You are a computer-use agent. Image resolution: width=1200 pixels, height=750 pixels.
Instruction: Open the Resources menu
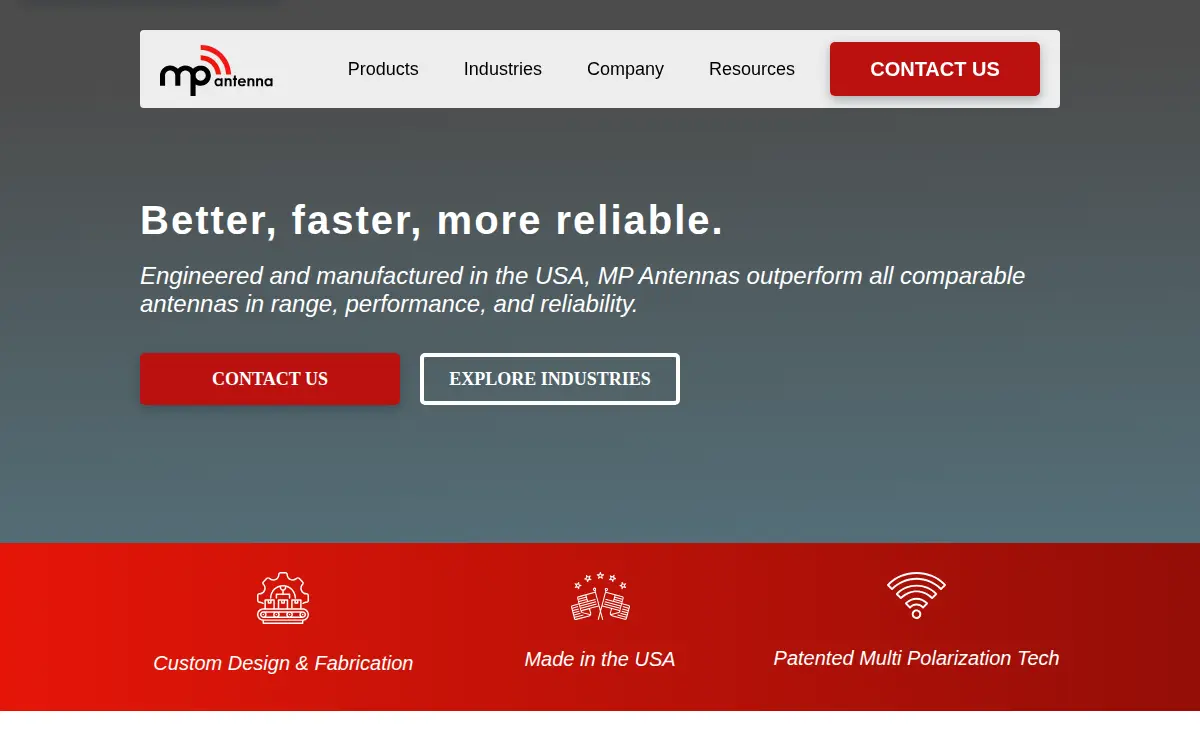752,69
